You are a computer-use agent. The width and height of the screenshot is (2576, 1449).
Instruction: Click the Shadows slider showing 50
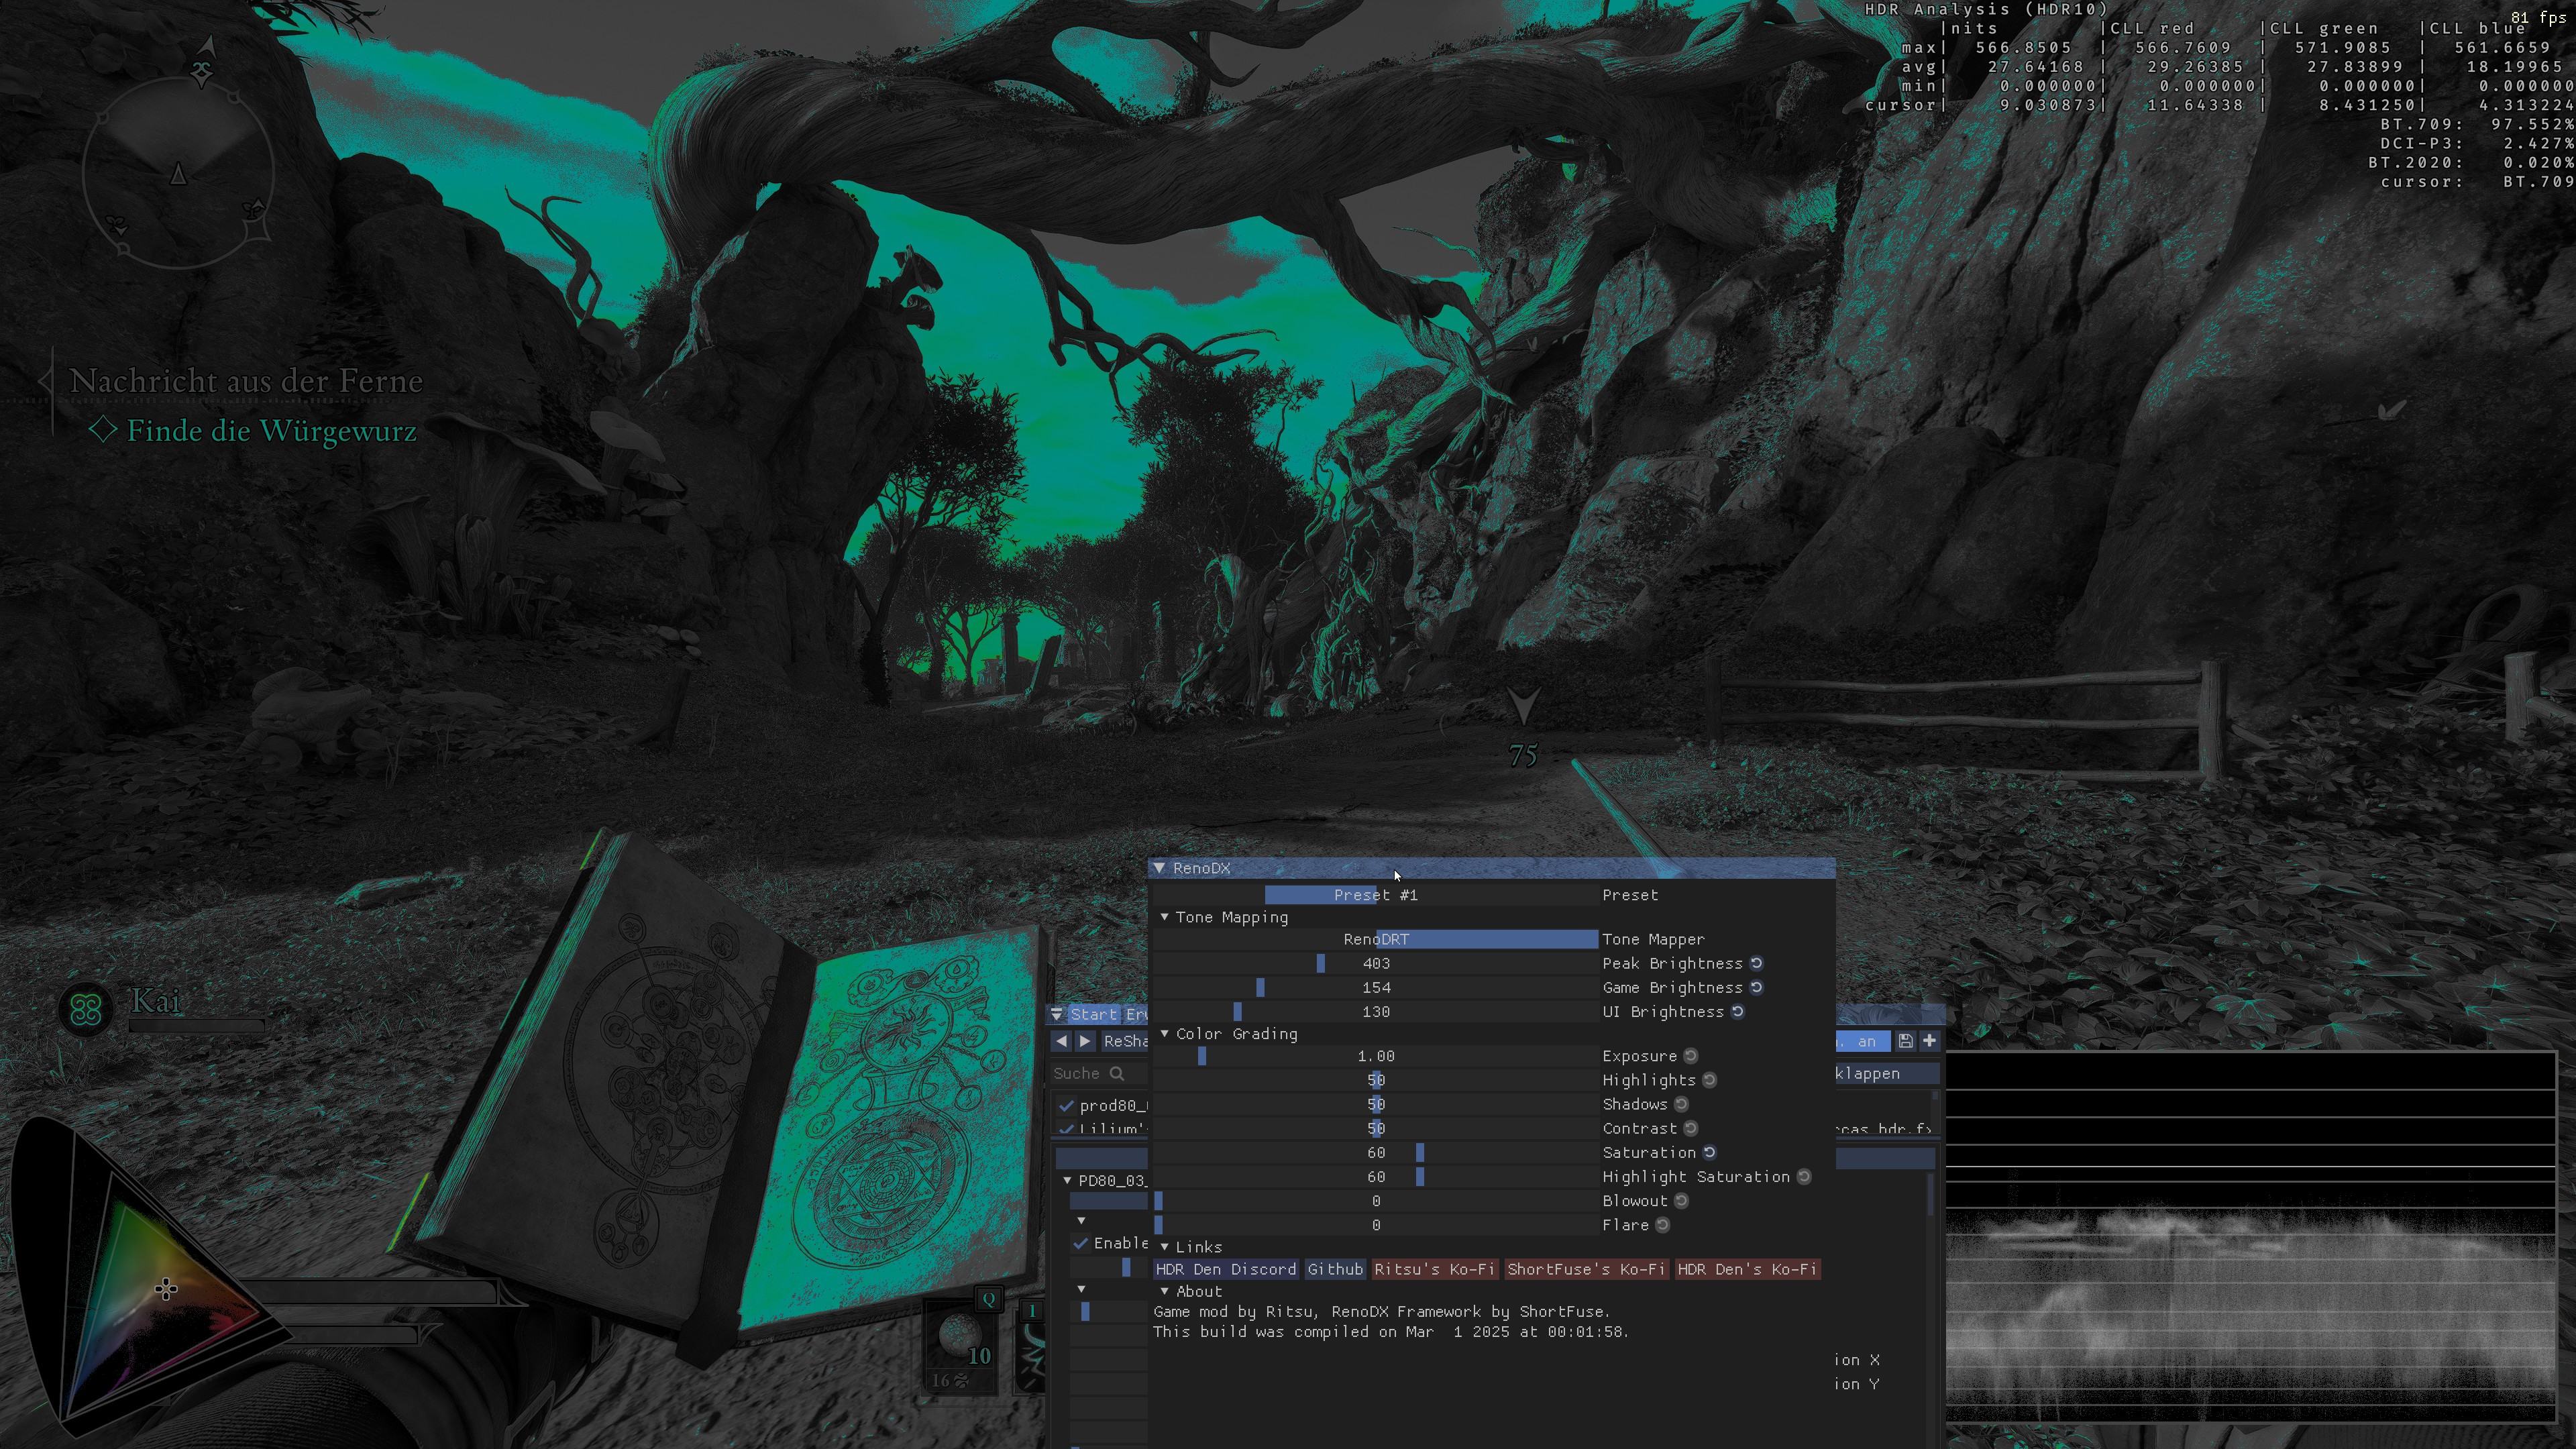coord(1376,1104)
